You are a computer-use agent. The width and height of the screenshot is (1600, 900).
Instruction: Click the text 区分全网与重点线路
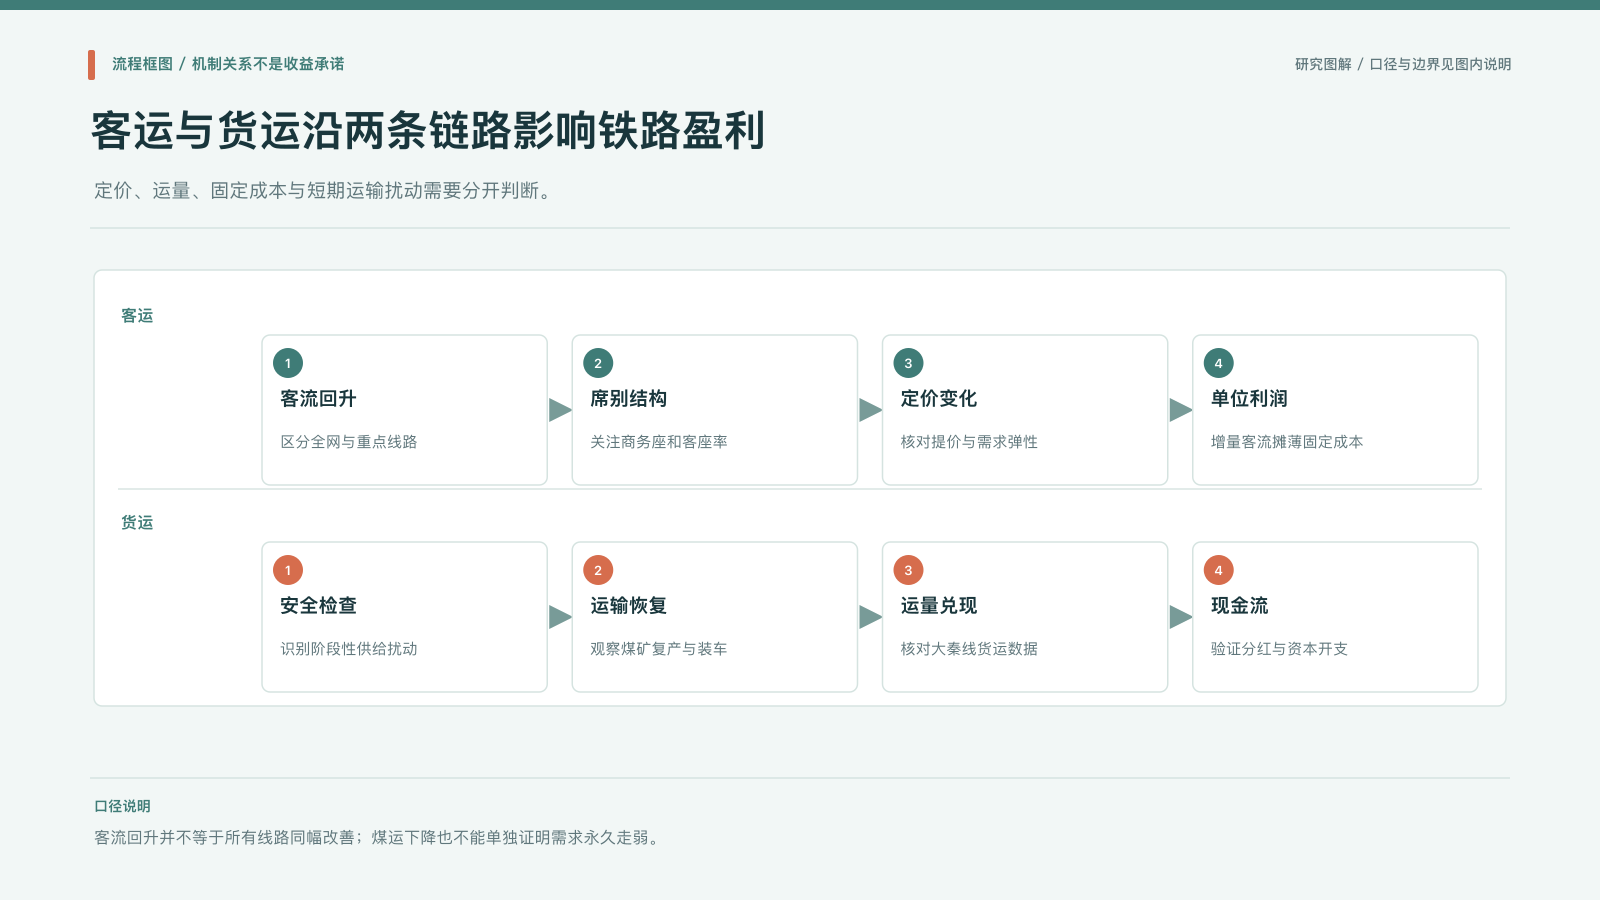(x=349, y=442)
